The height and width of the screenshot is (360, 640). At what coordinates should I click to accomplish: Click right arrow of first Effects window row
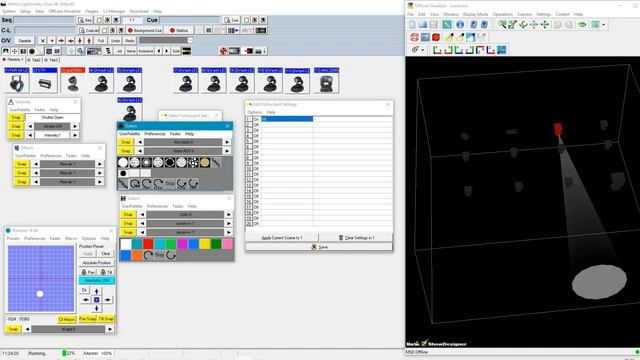coord(100,164)
